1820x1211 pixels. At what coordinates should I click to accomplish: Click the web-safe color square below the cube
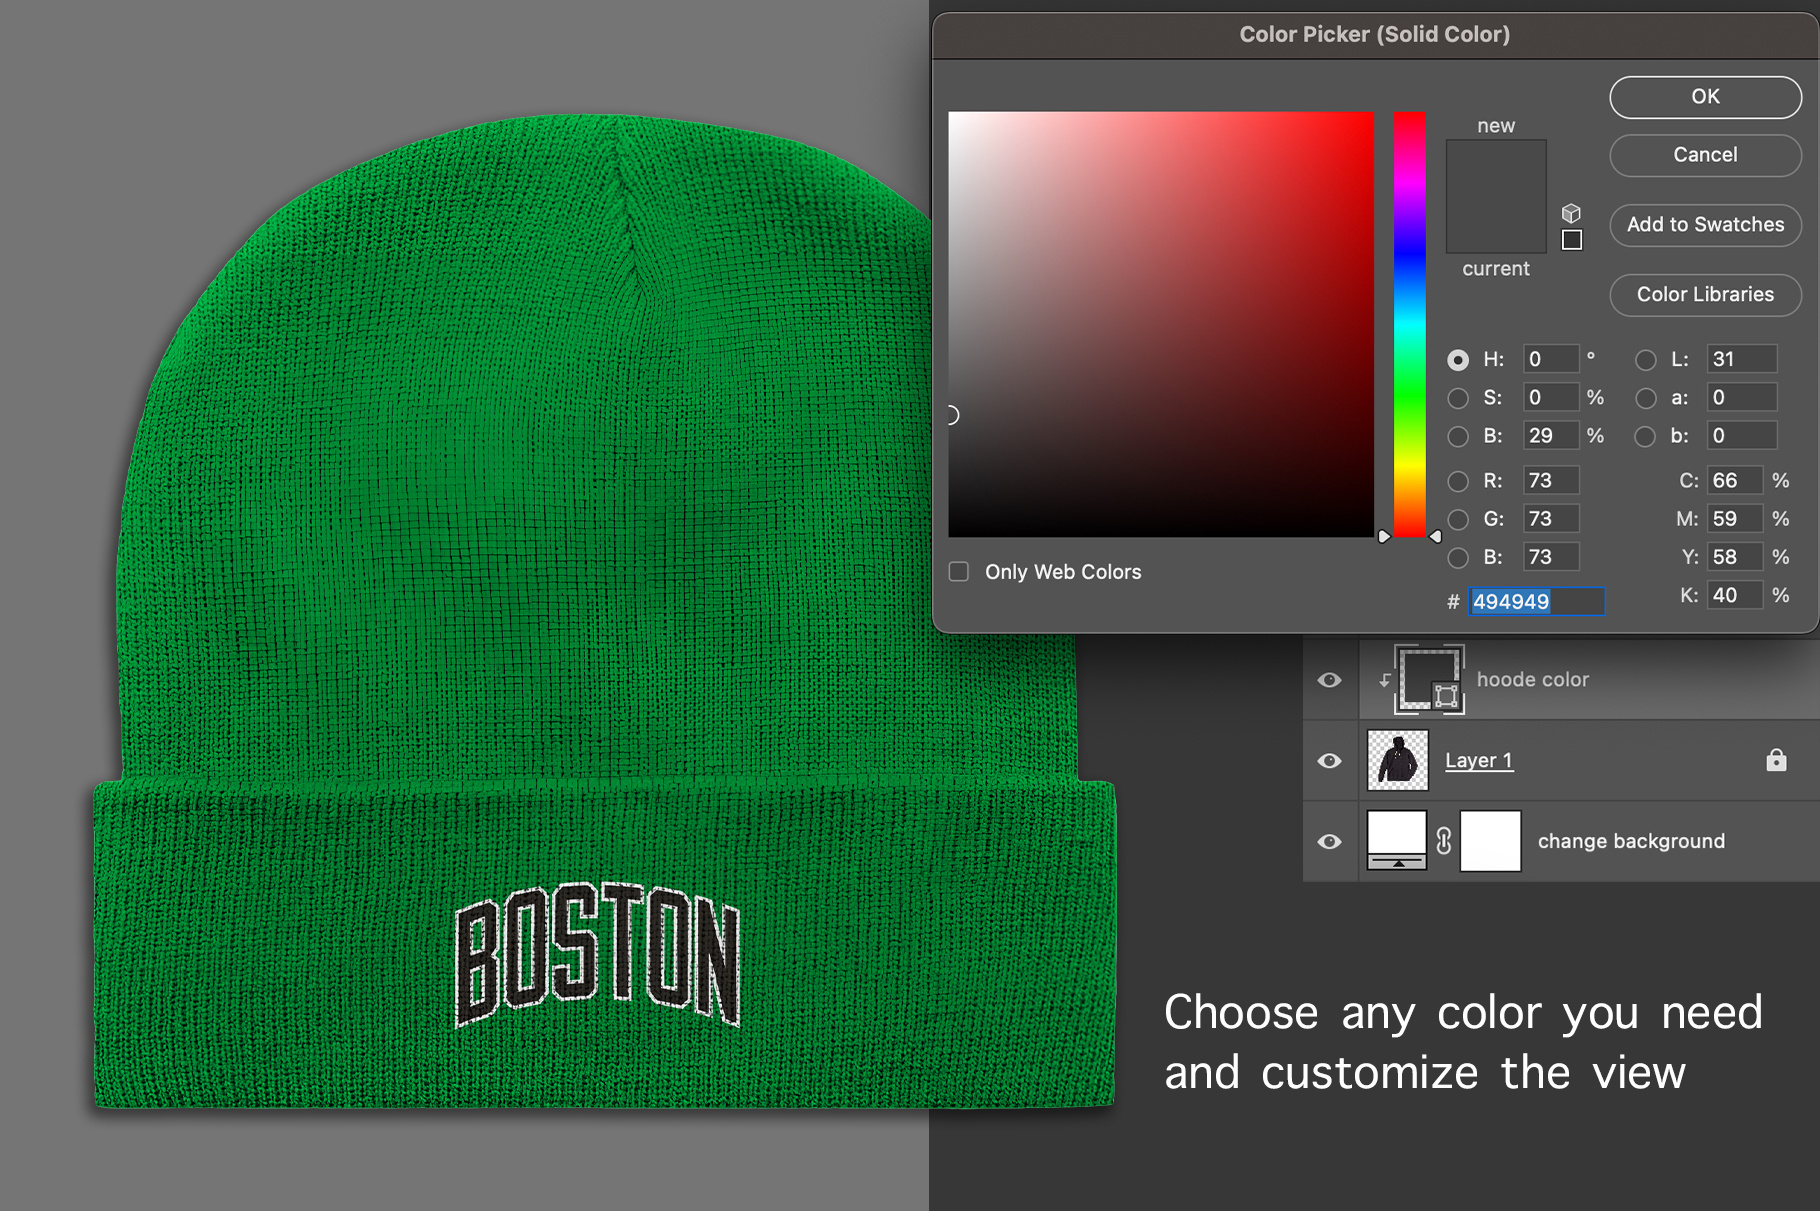pos(1573,240)
